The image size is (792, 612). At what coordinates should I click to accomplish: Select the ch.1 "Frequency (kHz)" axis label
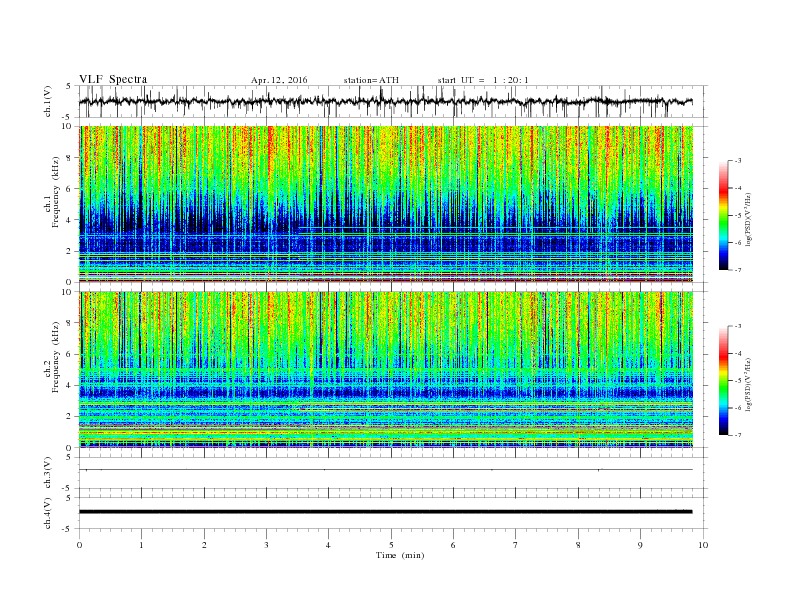(x=54, y=192)
